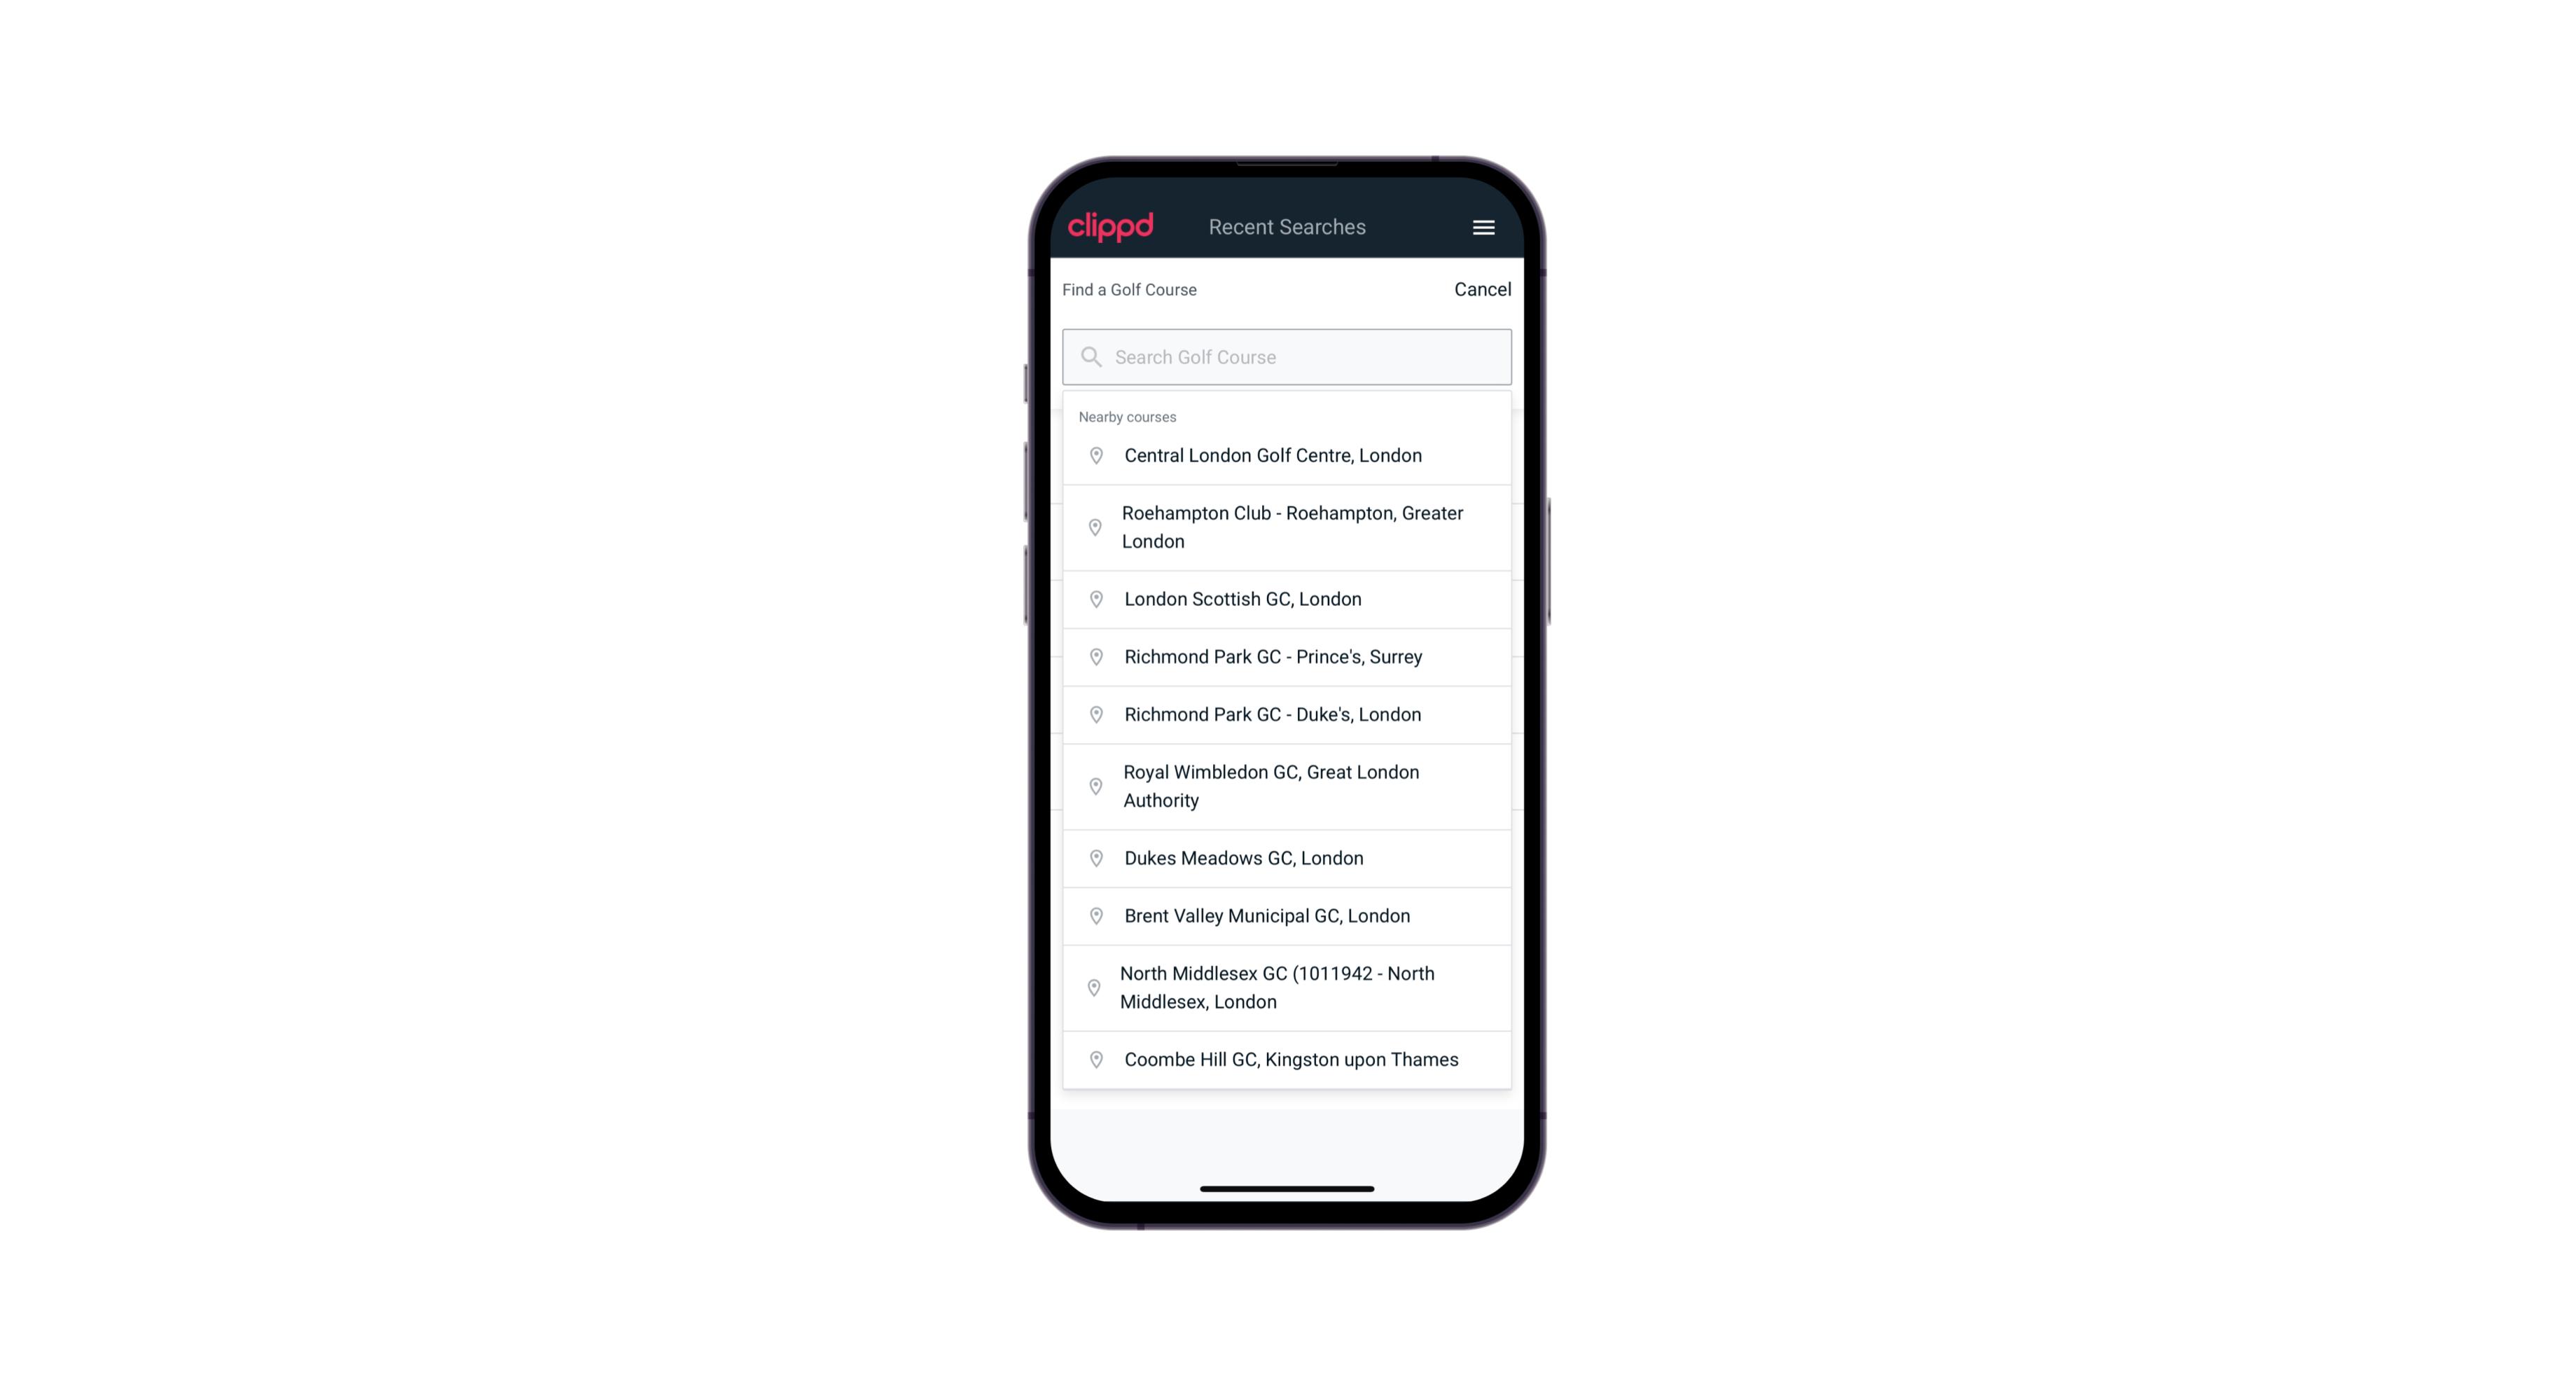Open the hamburger menu icon
The image size is (2576, 1386).
[1484, 227]
